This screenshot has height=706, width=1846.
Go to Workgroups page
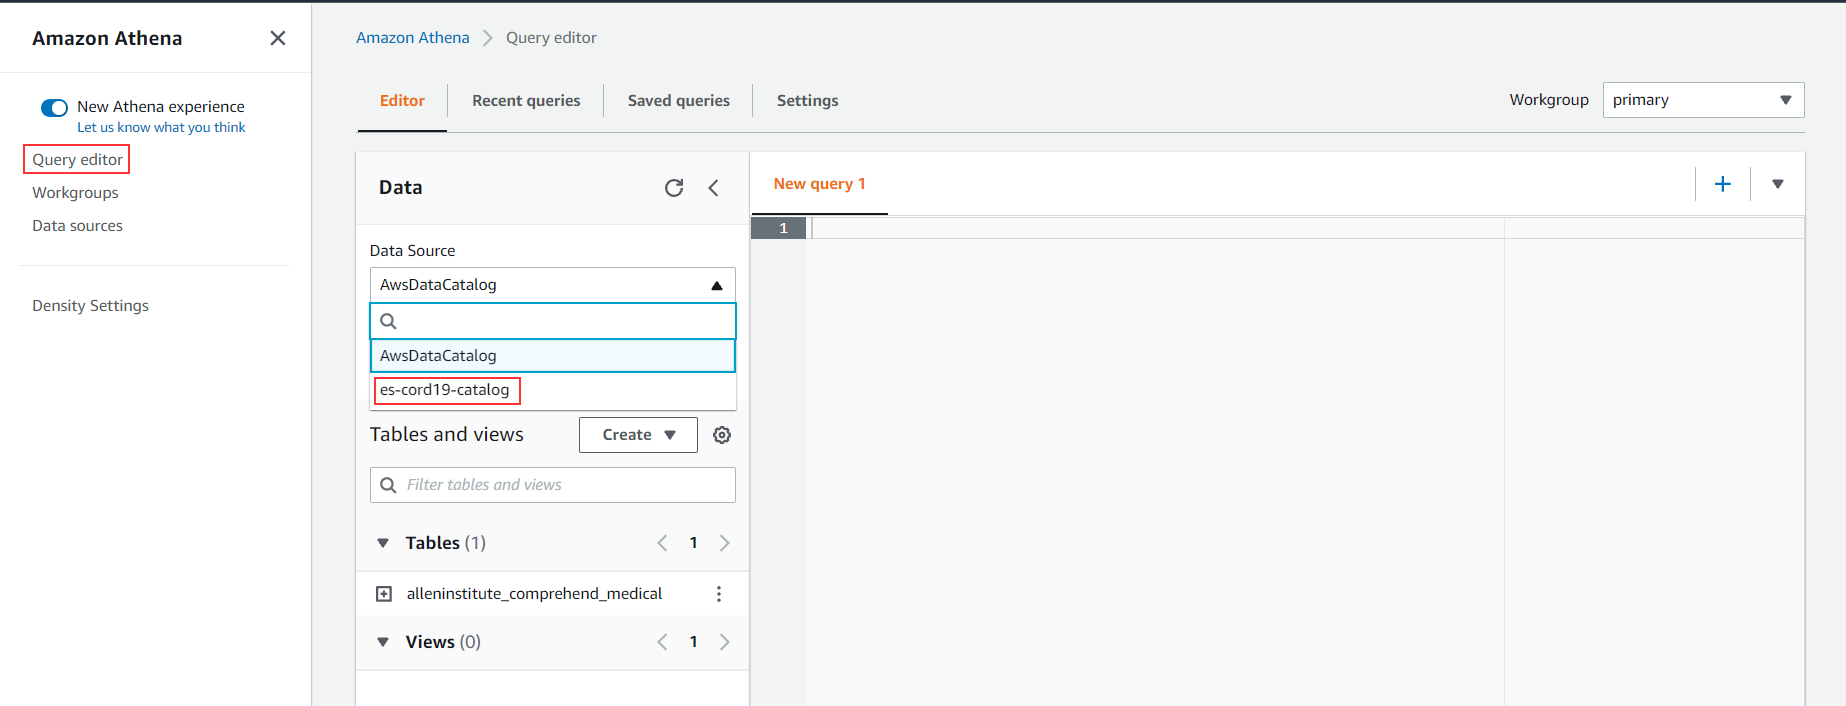75,192
